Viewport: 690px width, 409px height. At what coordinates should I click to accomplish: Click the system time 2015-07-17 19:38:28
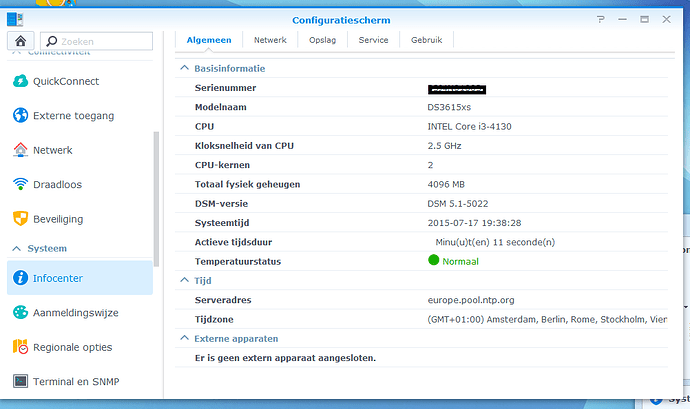point(474,223)
